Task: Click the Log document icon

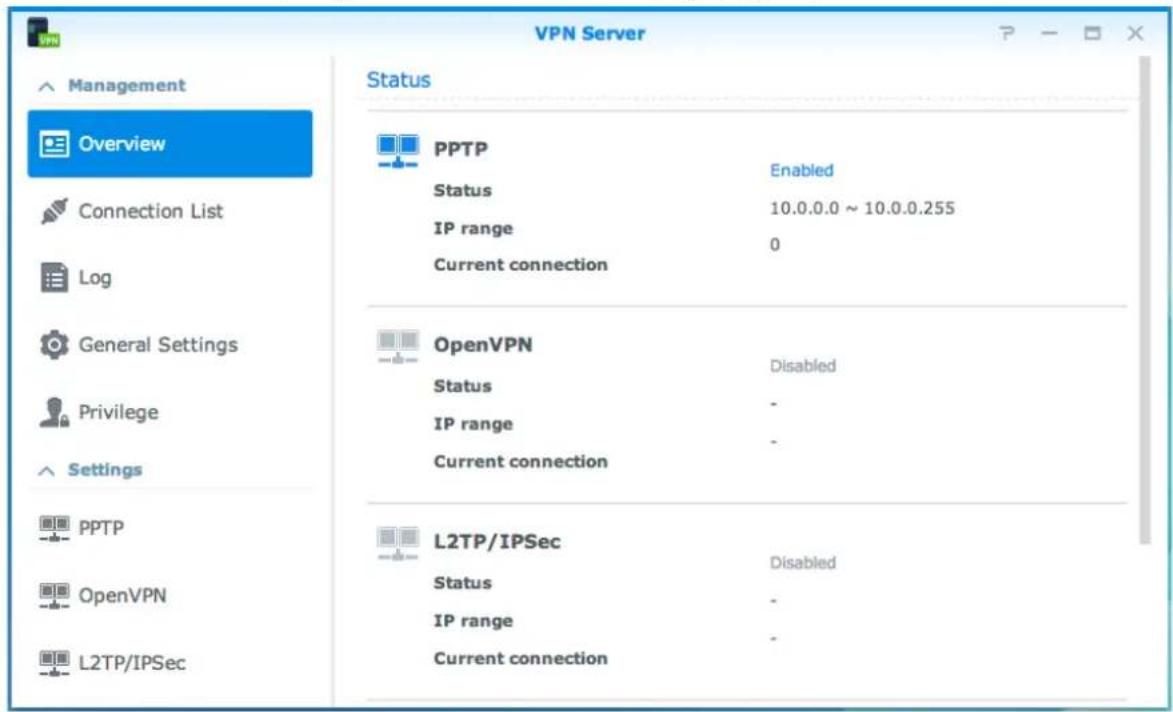Action: coord(53,278)
